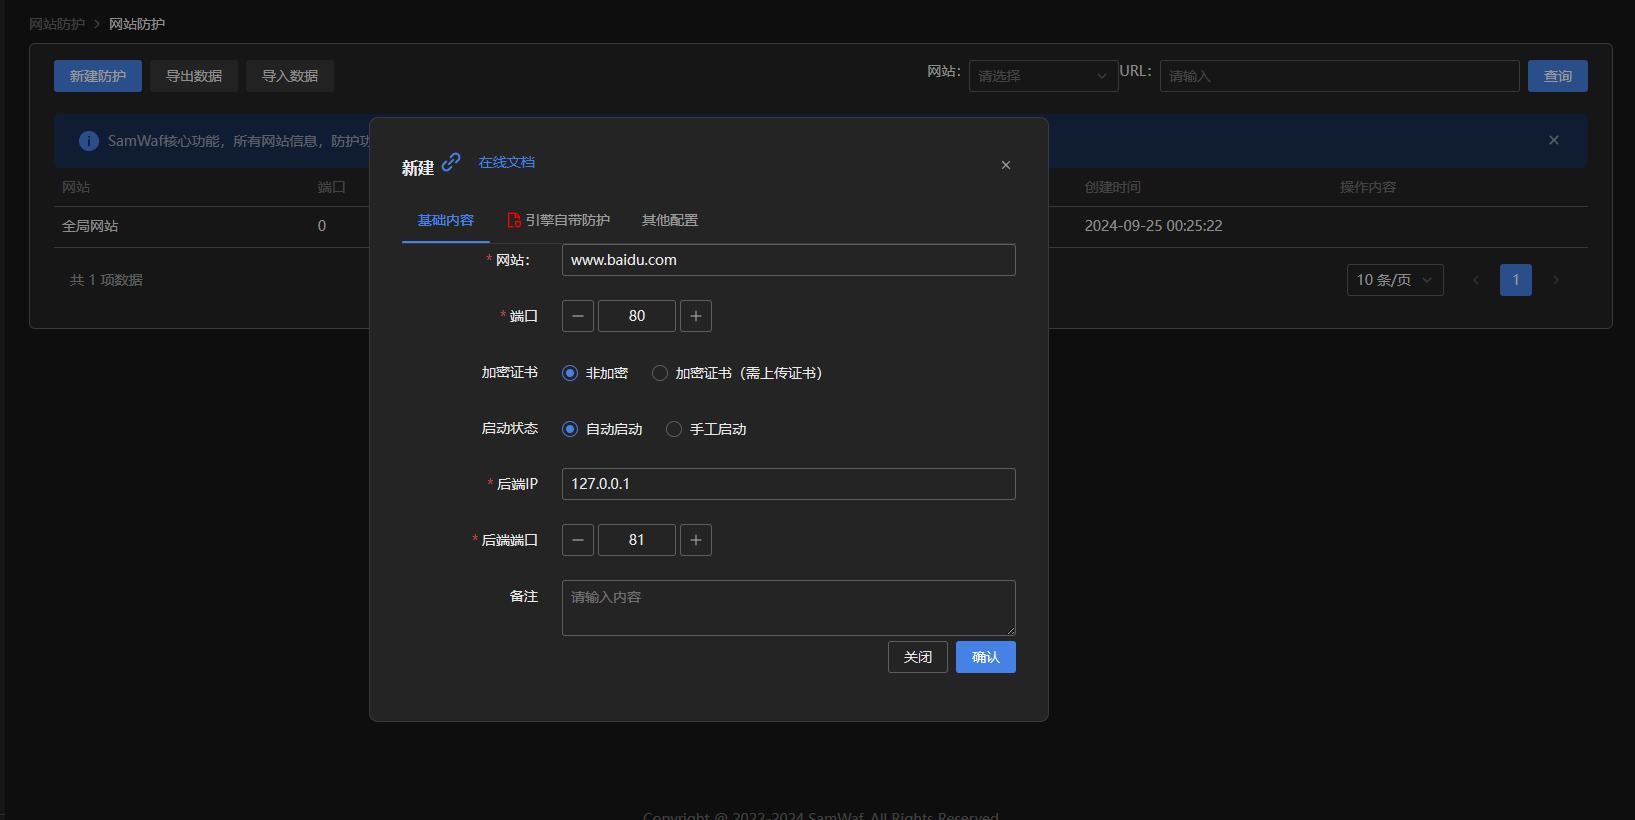Screen dimensions: 1635x820
Task: Switch to 引擎自带防护 tab
Action: (x=558, y=220)
